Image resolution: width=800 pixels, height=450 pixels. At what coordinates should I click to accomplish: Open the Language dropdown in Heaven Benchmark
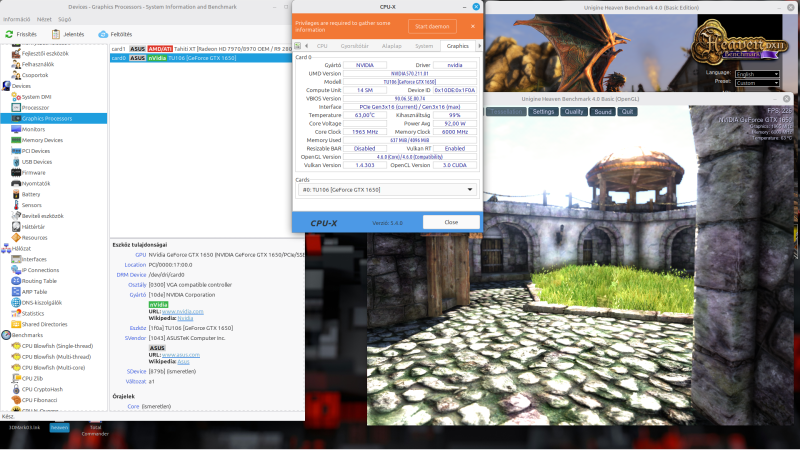[x=757, y=74]
